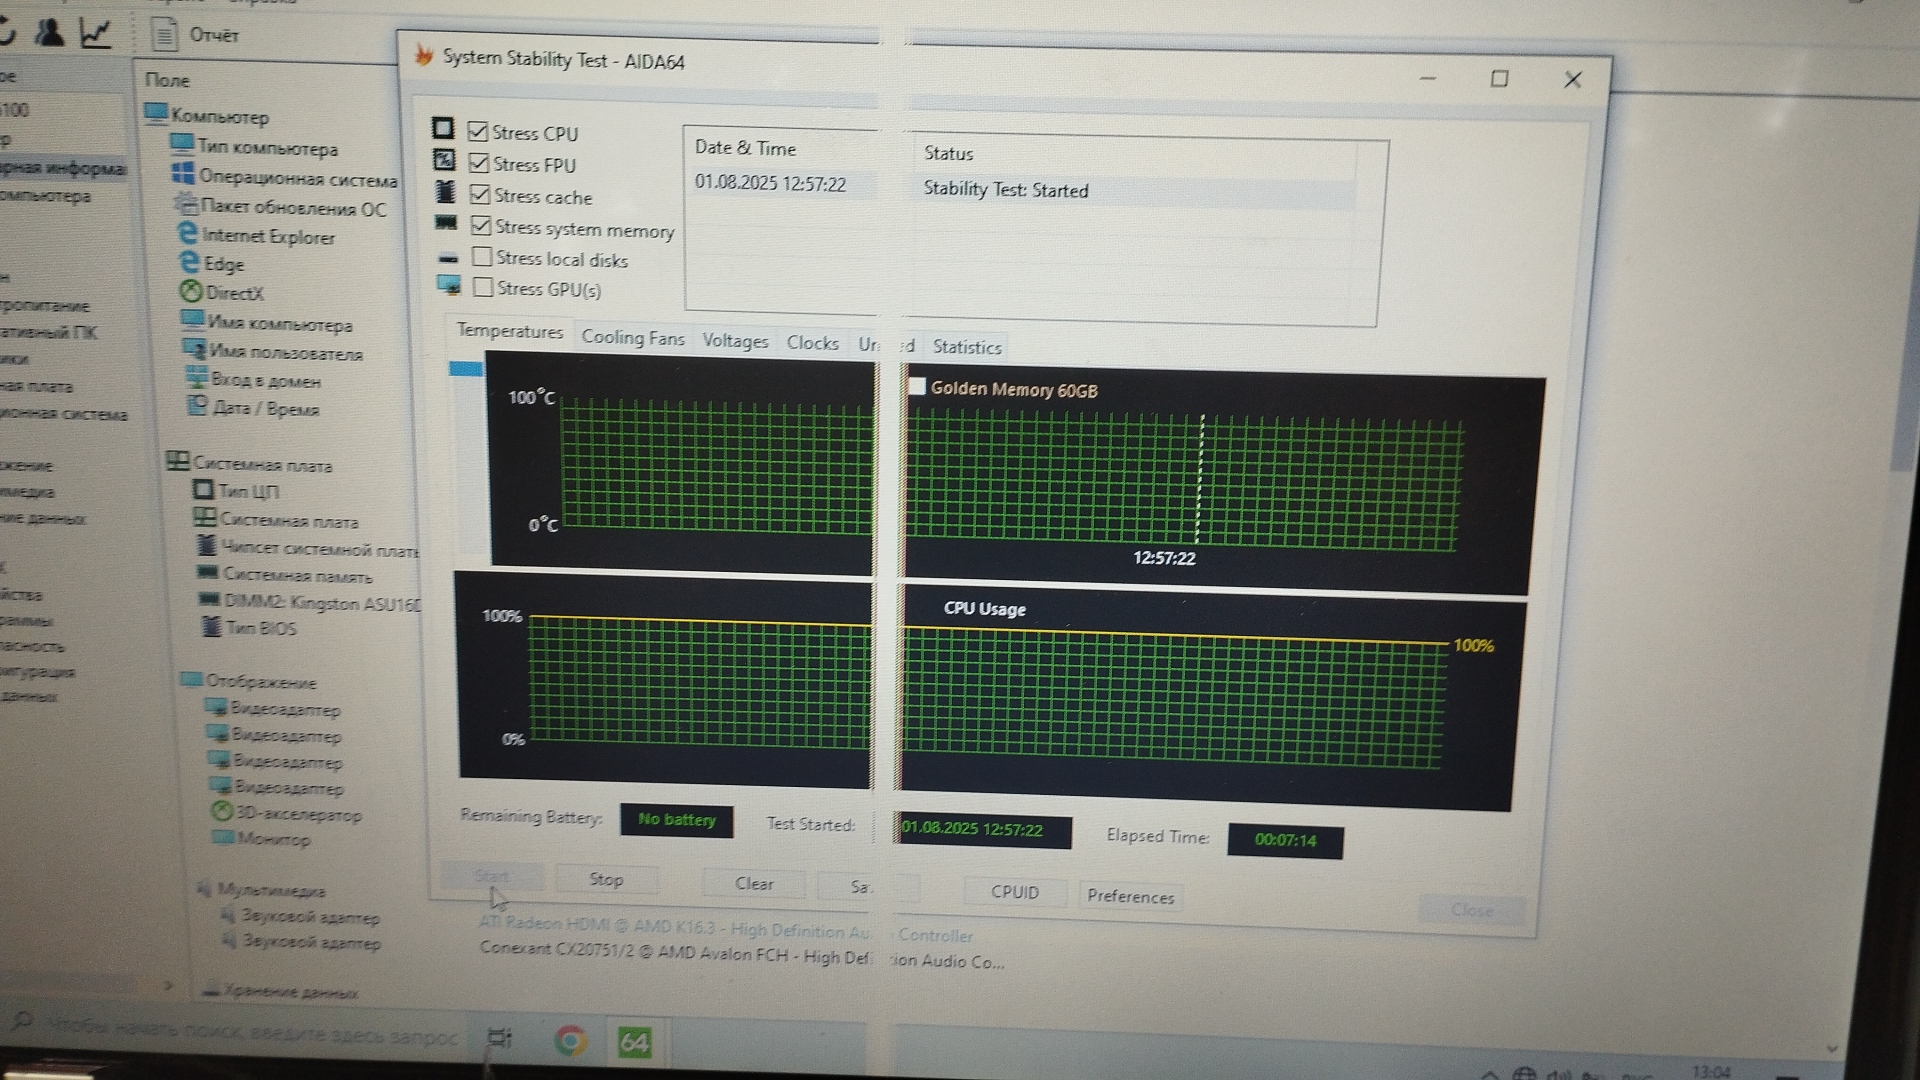1920x1080 pixels.
Task: Click the user profile toolbar icon
Action: [49, 33]
